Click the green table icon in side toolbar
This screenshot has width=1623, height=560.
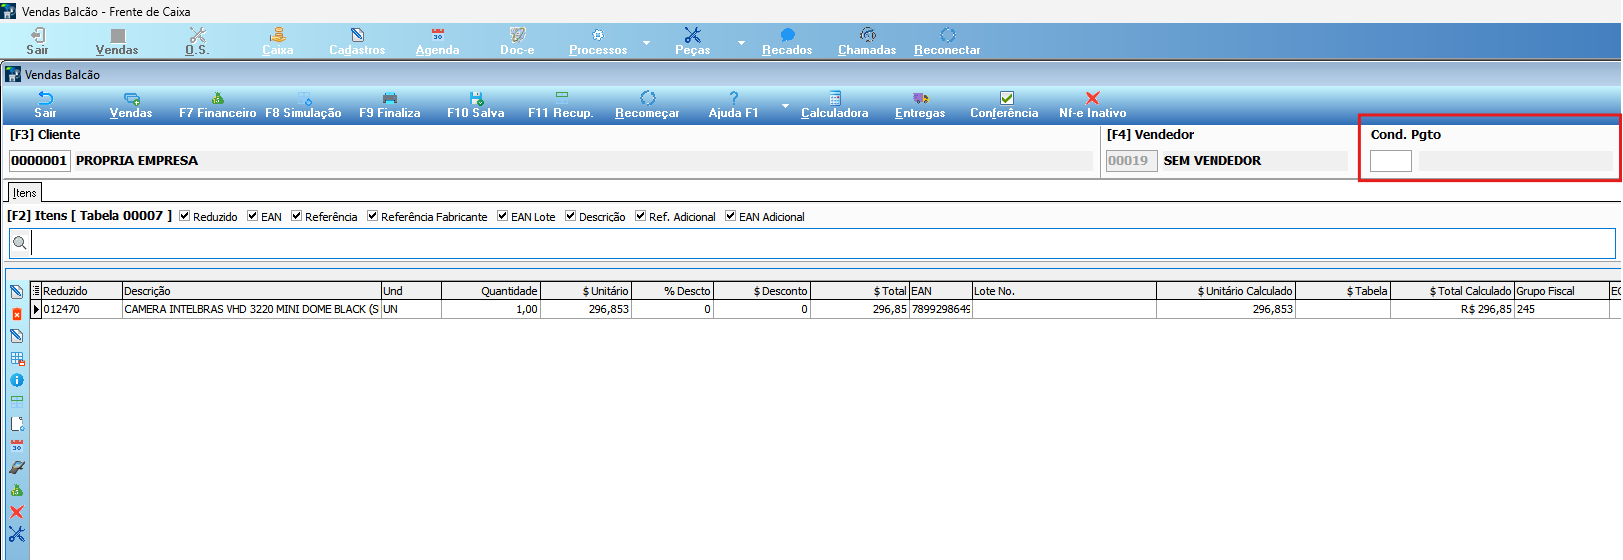(x=16, y=402)
